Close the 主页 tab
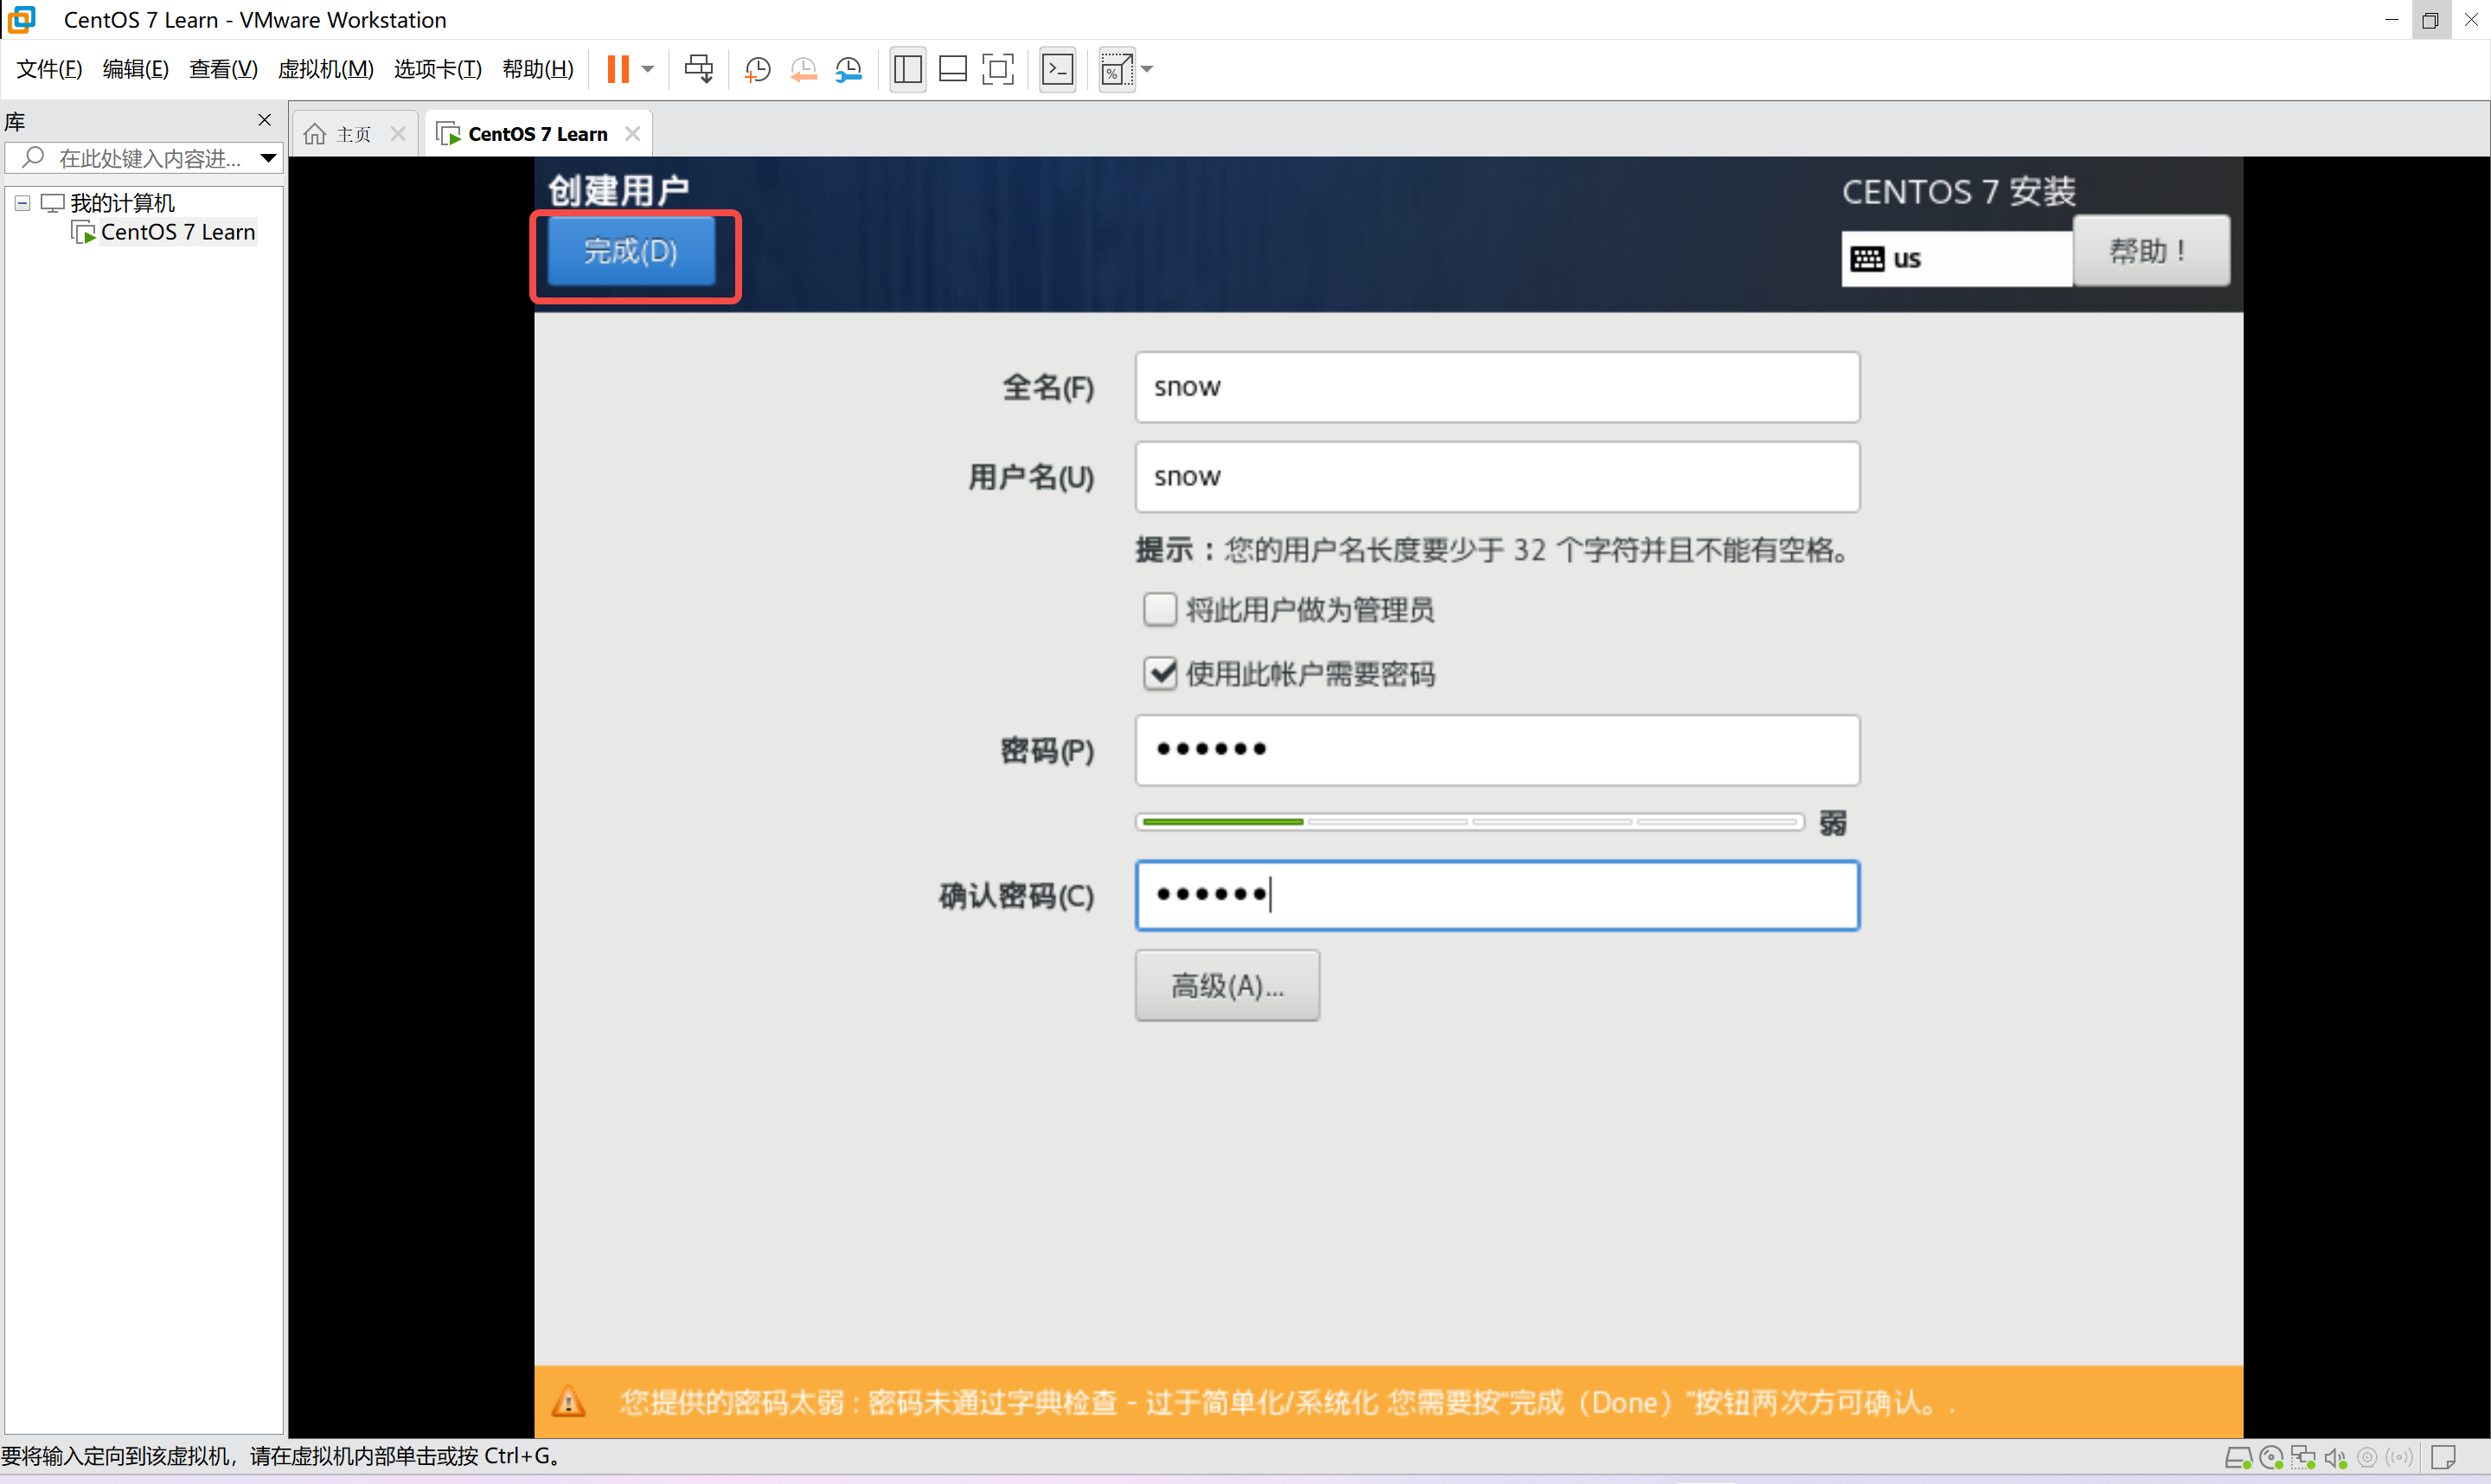 [x=398, y=134]
